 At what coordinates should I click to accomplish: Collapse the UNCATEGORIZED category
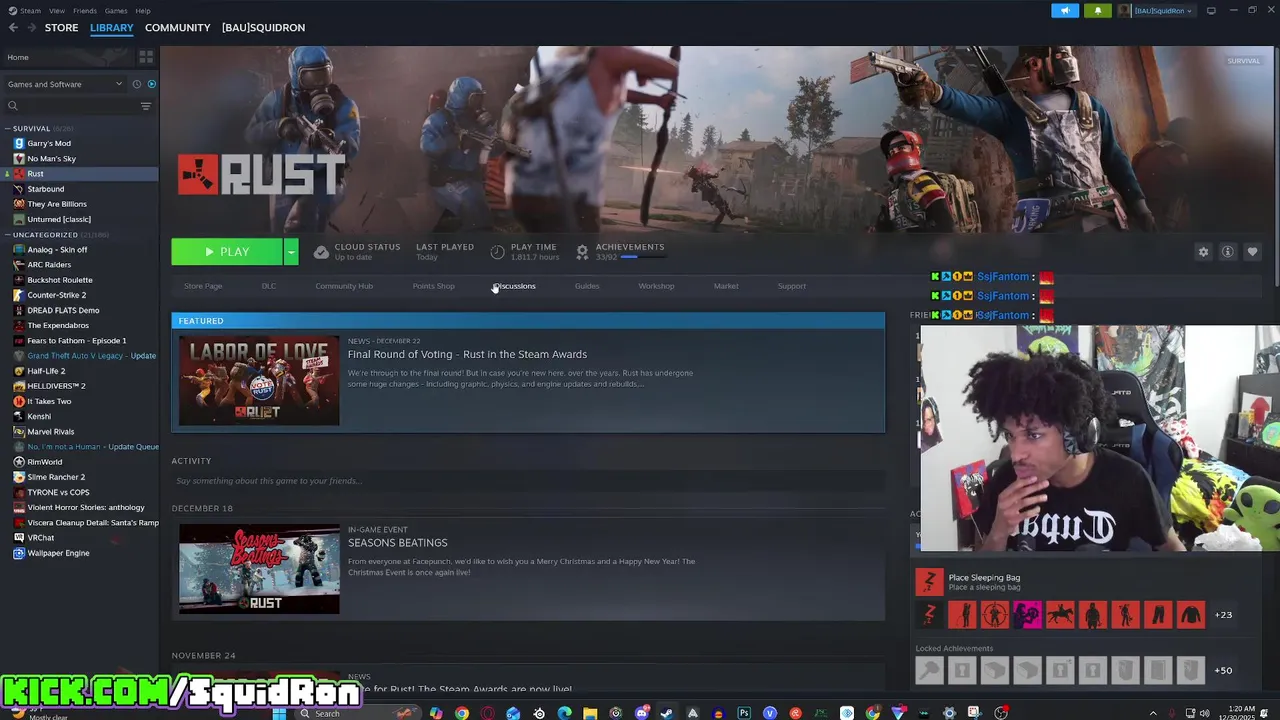pyautogui.click(x=7, y=235)
